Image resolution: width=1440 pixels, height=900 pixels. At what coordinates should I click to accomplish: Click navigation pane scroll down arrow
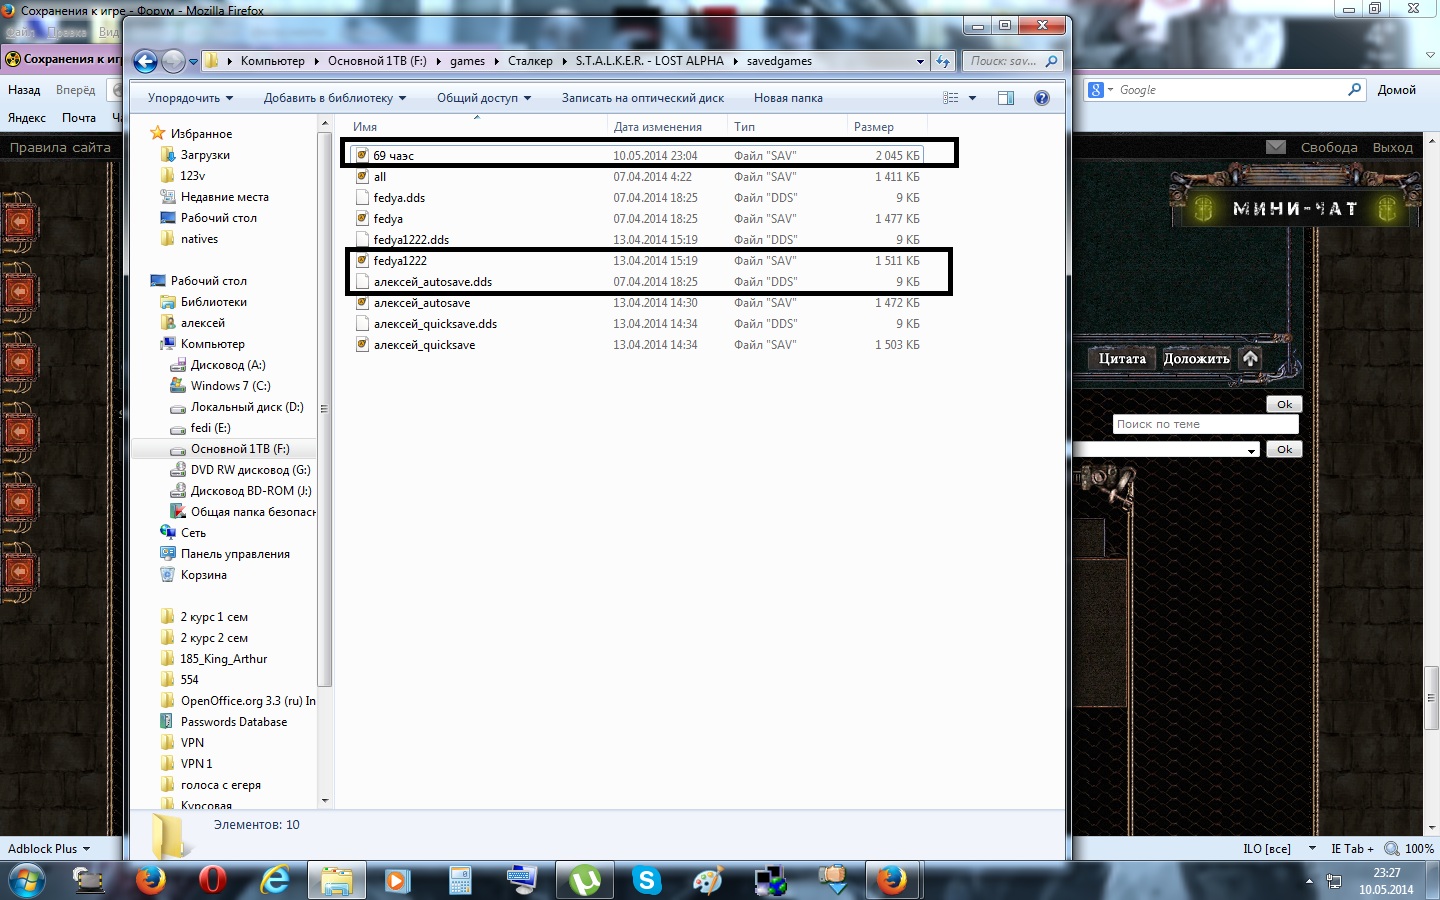324,801
